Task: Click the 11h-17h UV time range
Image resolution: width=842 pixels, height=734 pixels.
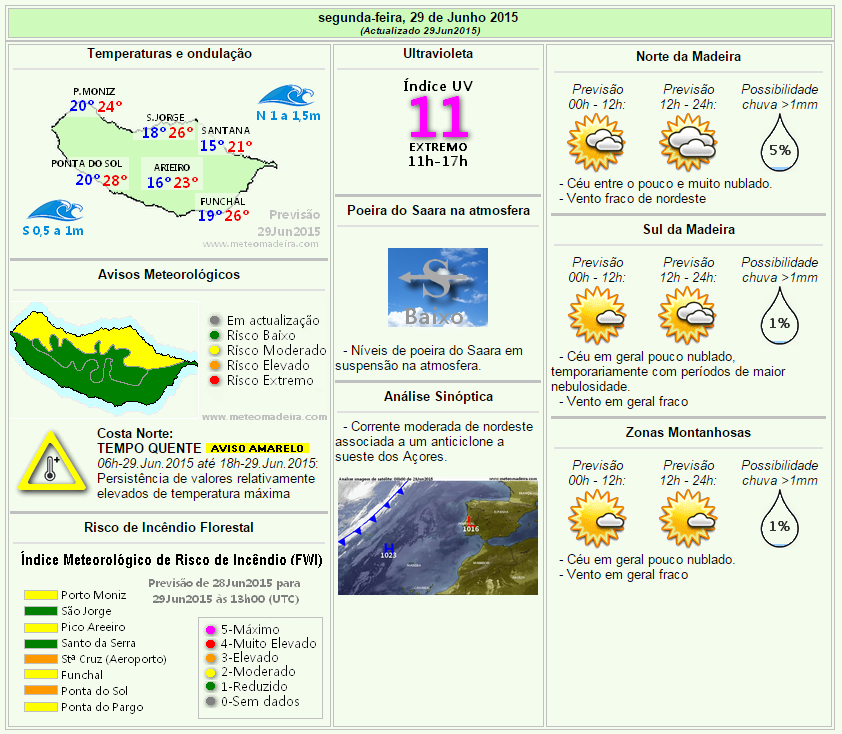Action: point(438,161)
